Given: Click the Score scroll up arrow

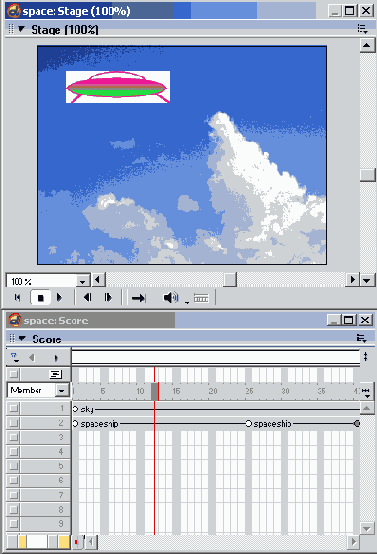Looking at the screenshot, I should point(367,408).
